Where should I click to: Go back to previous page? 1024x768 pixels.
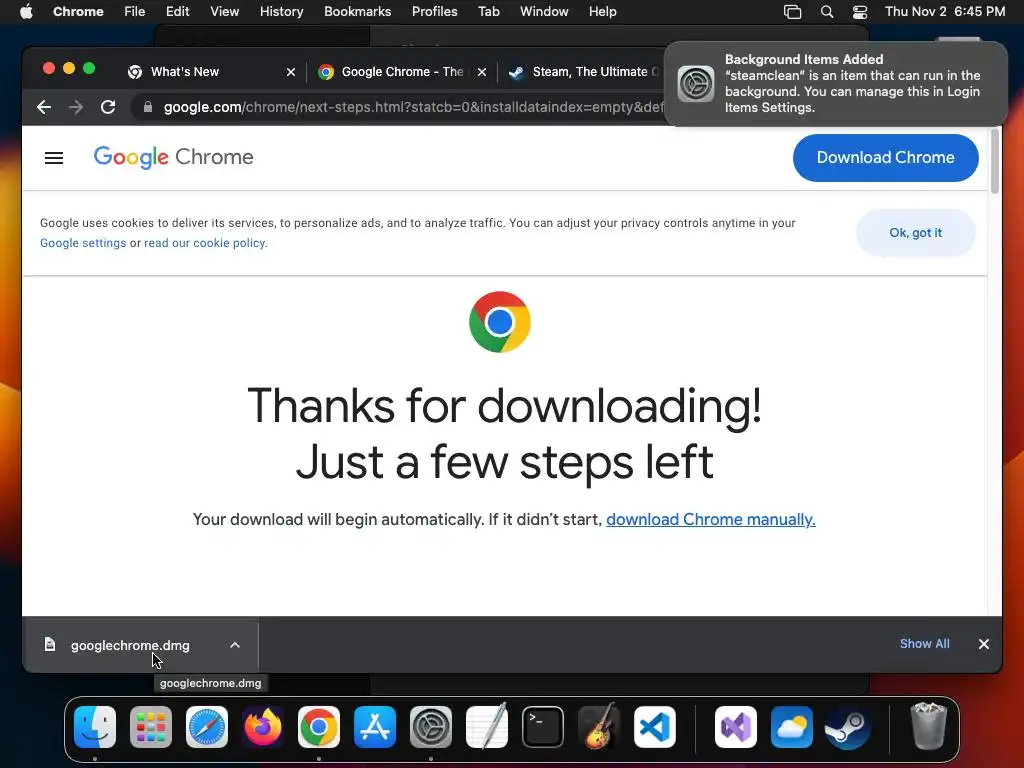tap(44, 107)
